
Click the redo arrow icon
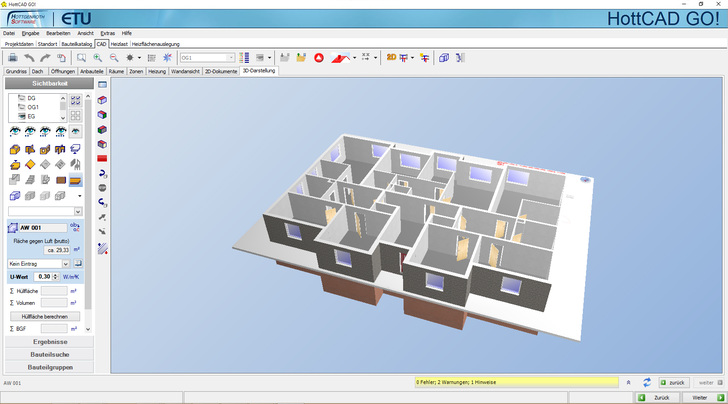45,59
